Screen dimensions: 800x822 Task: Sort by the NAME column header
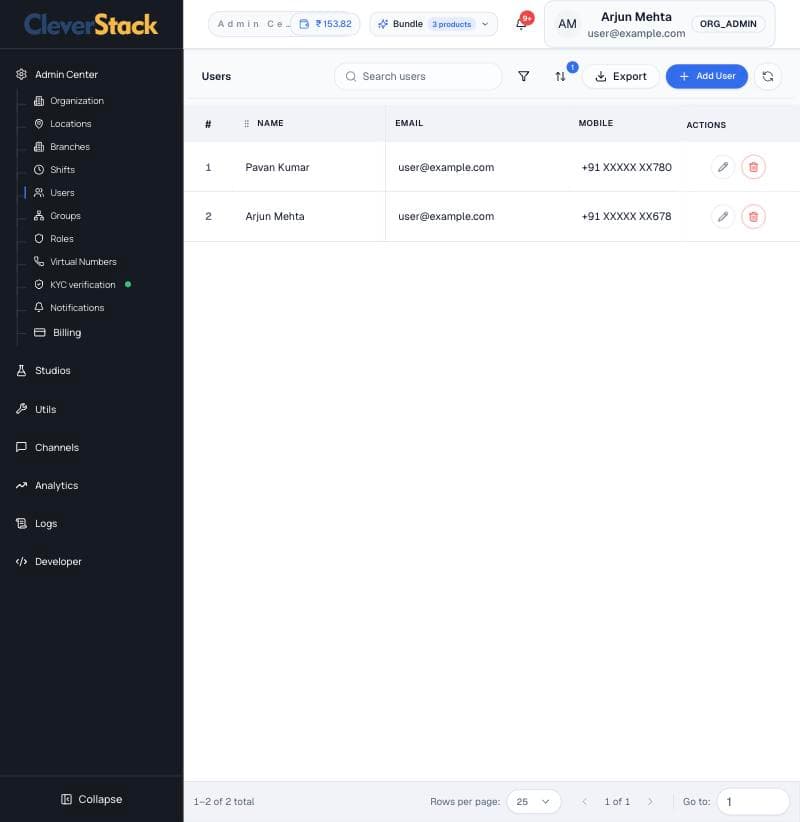pyautogui.click(x=270, y=123)
